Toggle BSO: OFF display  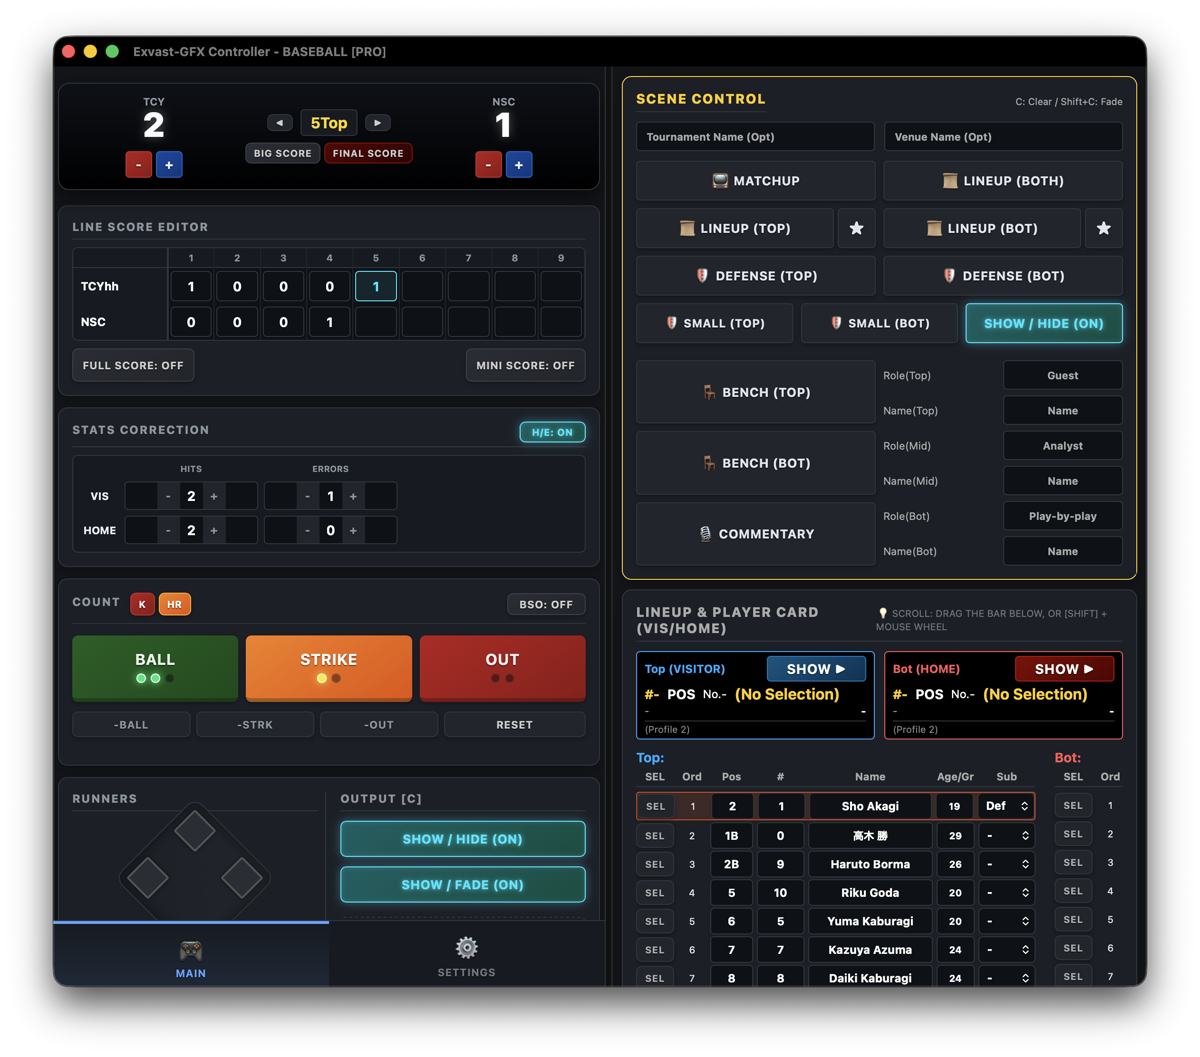546,604
